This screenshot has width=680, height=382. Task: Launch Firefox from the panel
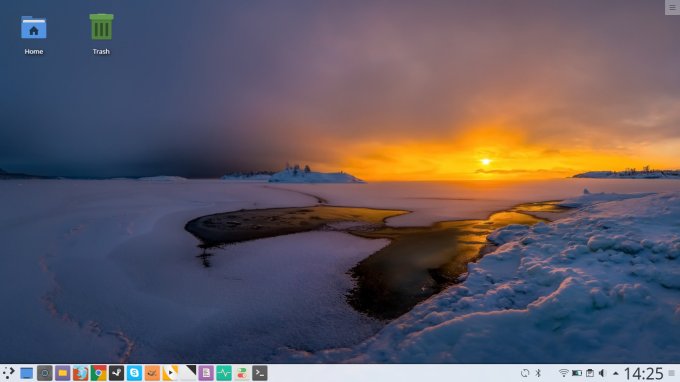[80, 373]
